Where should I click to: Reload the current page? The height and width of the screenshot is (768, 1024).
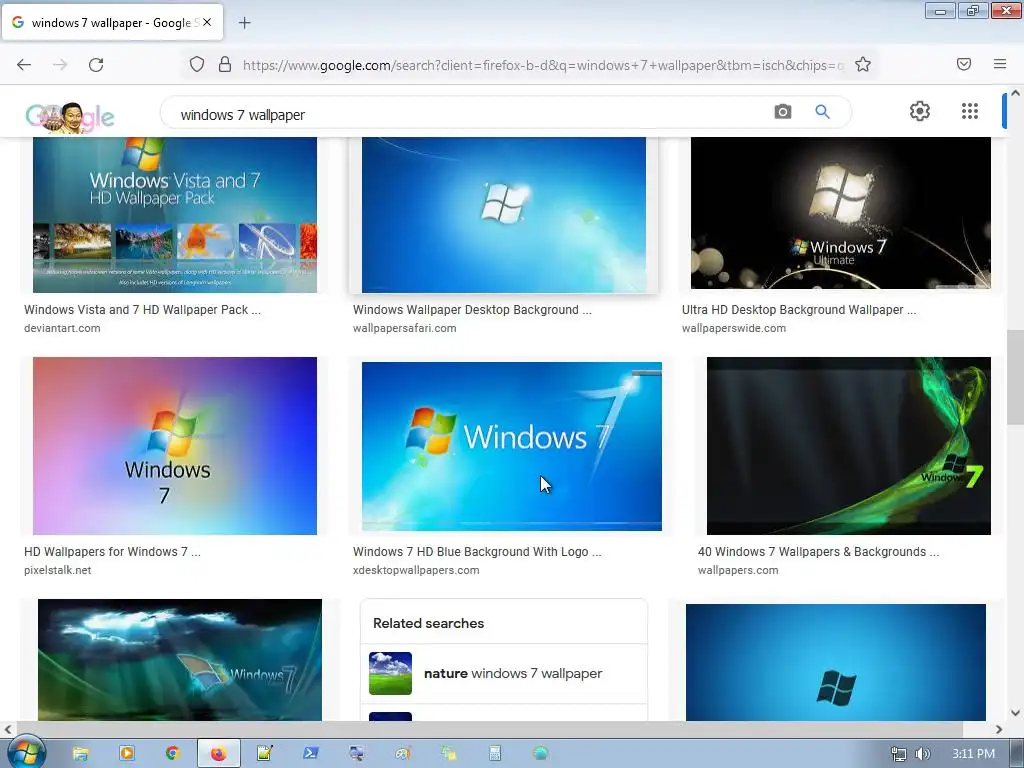click(96, 65)
